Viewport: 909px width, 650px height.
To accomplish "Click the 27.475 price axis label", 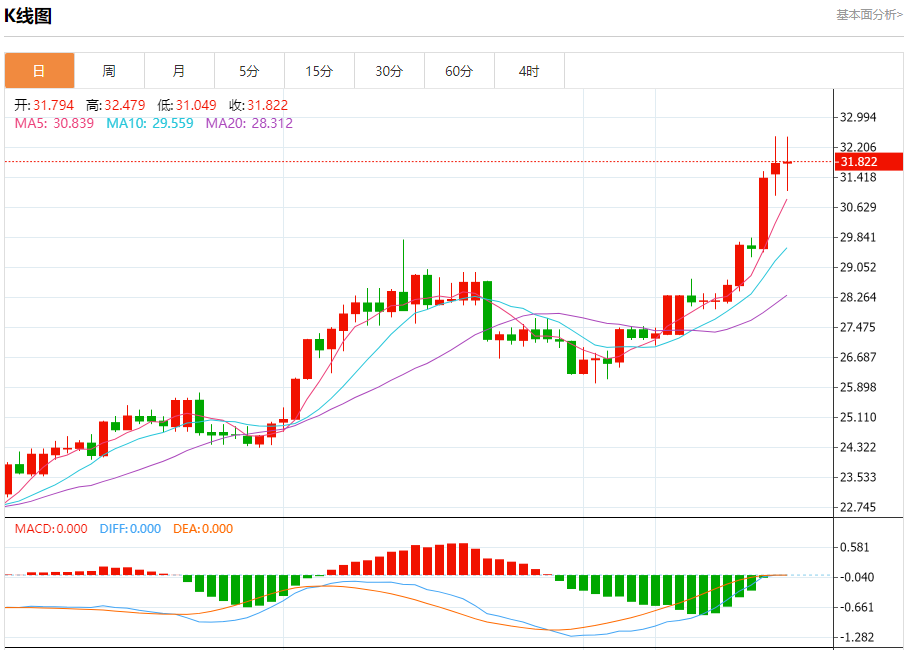I will pos(858,327).
